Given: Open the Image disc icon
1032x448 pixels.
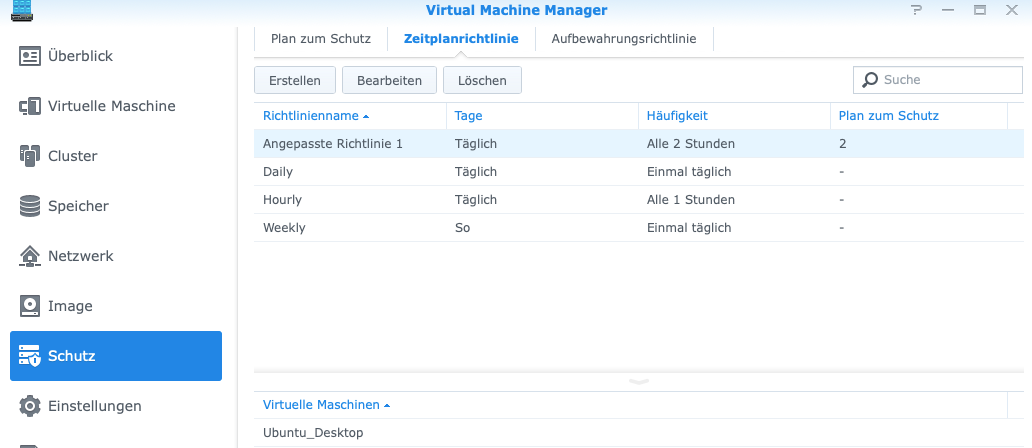Looking at the screenshot, I should 30,306.
